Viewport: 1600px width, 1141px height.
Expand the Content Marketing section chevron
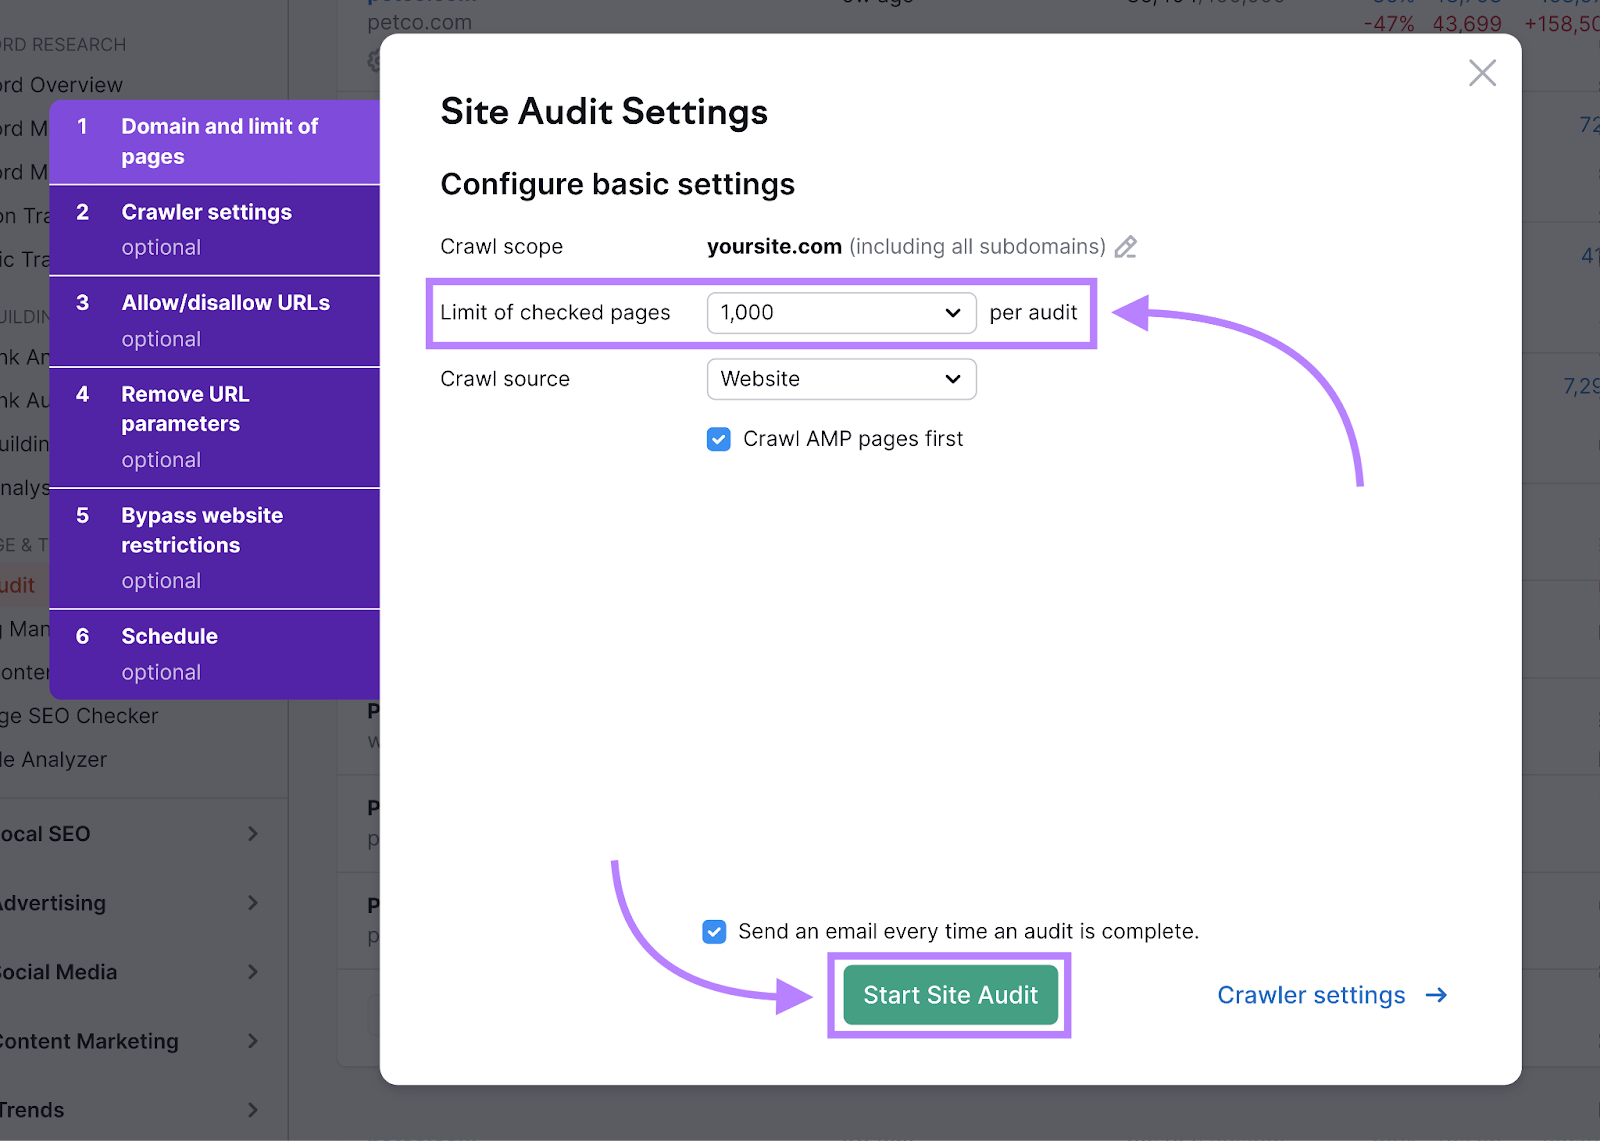click(253, 1041)
